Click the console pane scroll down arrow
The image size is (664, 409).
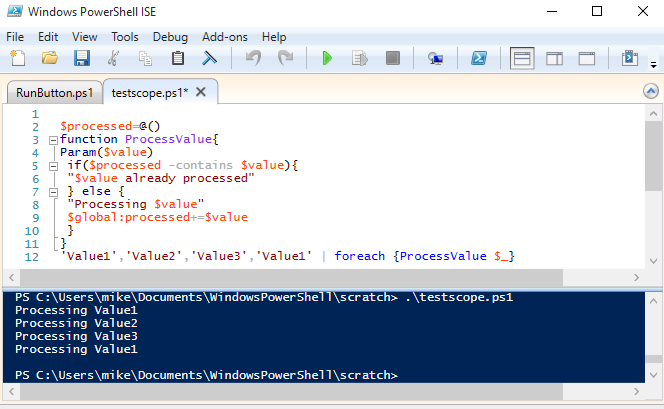coord(653,375)
